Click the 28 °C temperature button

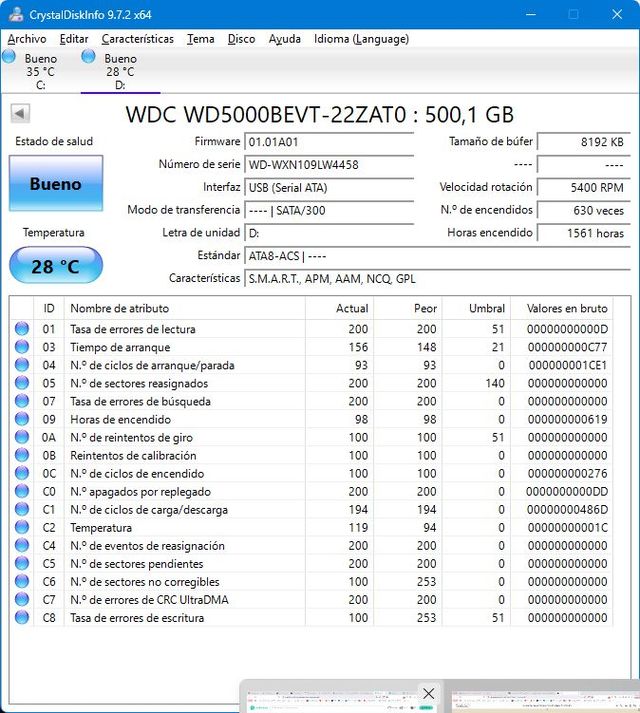[x=55, y=266]
